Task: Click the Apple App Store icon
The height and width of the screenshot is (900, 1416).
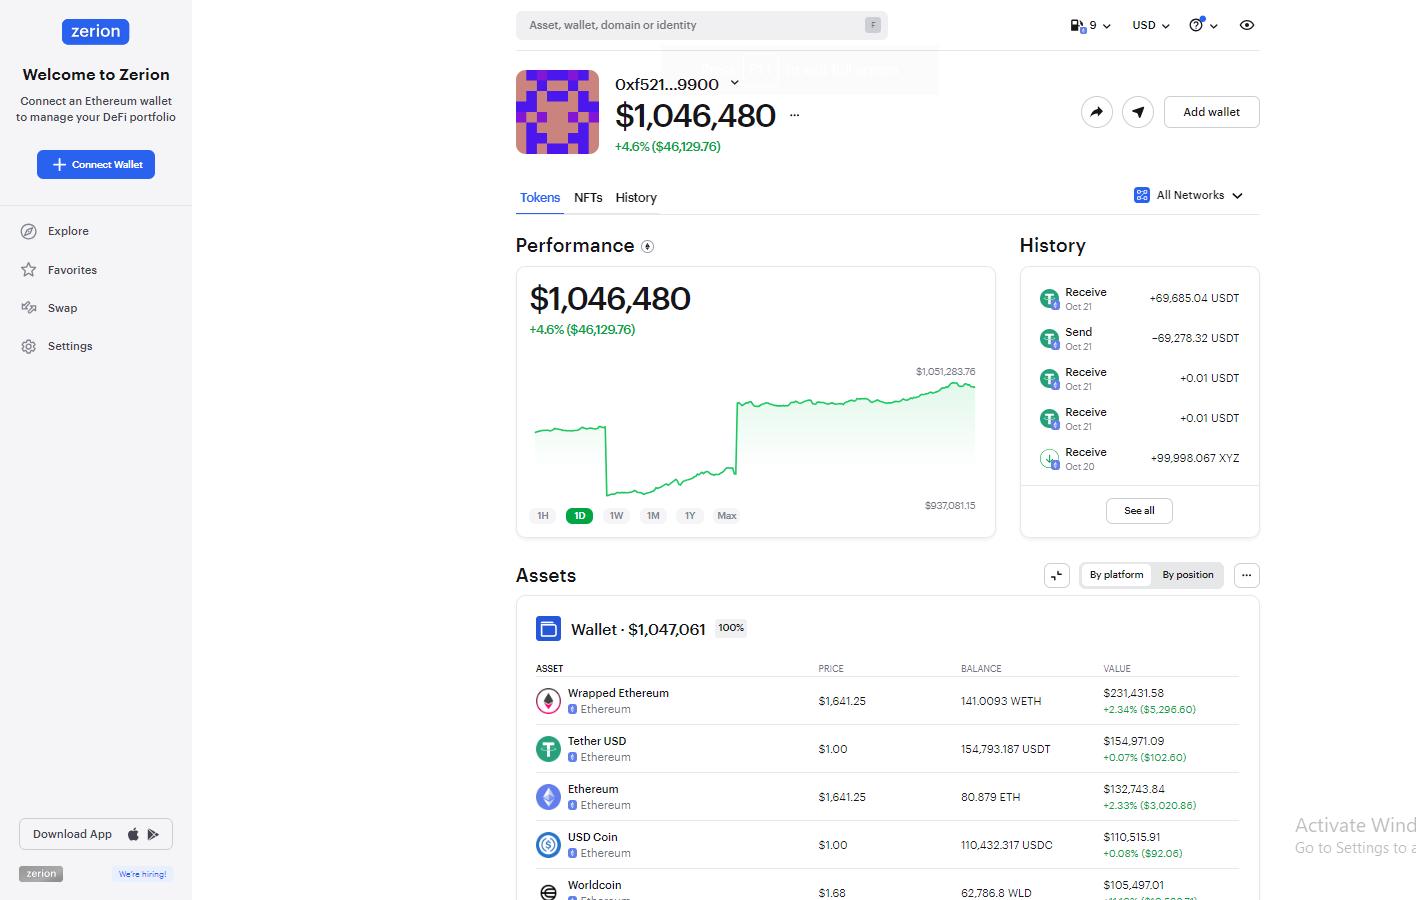Action: [x=133, y=834]
